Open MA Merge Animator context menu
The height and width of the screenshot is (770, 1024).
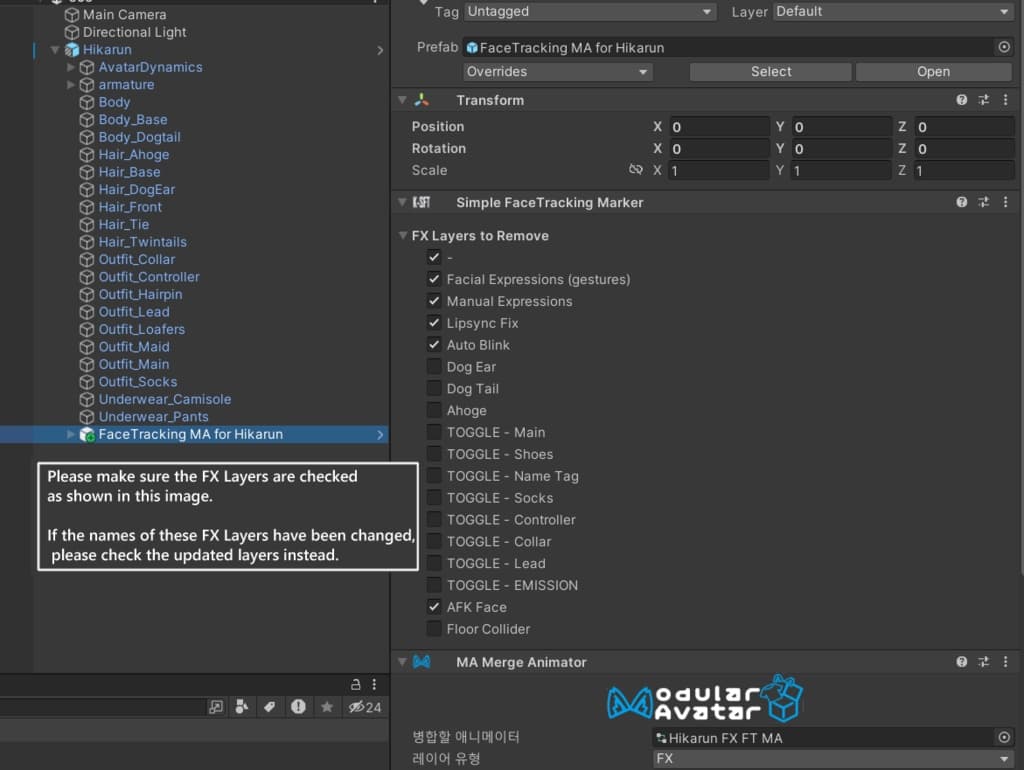(x=1004, y=662)
